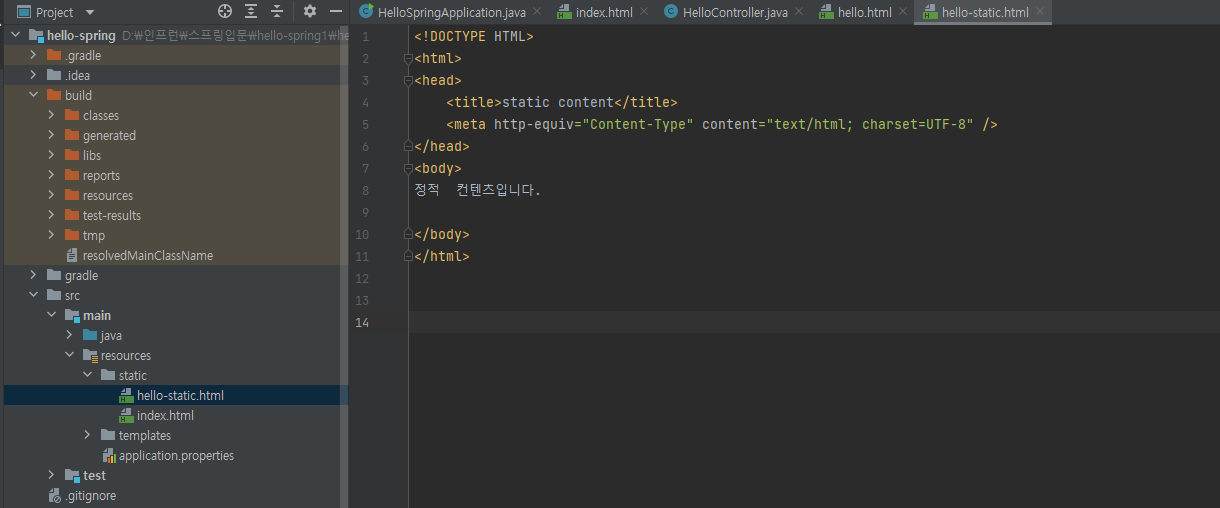Click the Collapse All icon in Project toolbar
Screen dimensions: 1220x508
pos(277,12)
